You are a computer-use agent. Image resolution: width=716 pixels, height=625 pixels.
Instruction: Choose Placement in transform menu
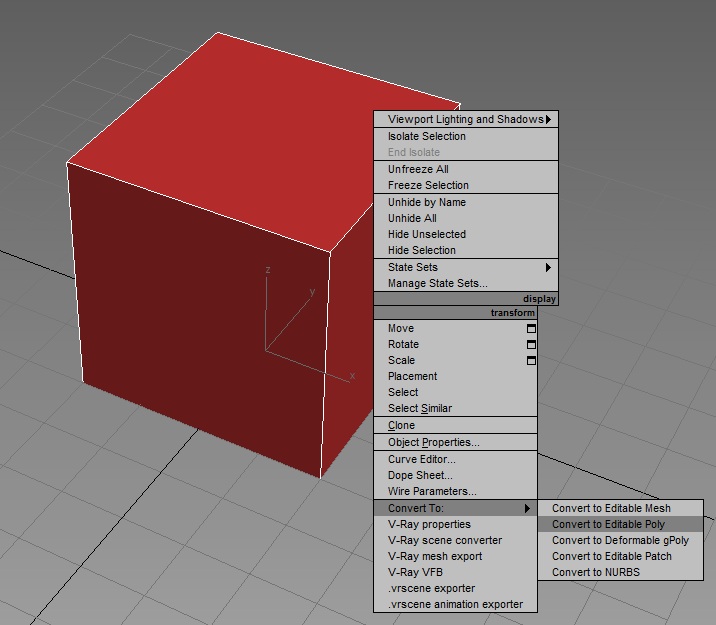click(455, 376)
